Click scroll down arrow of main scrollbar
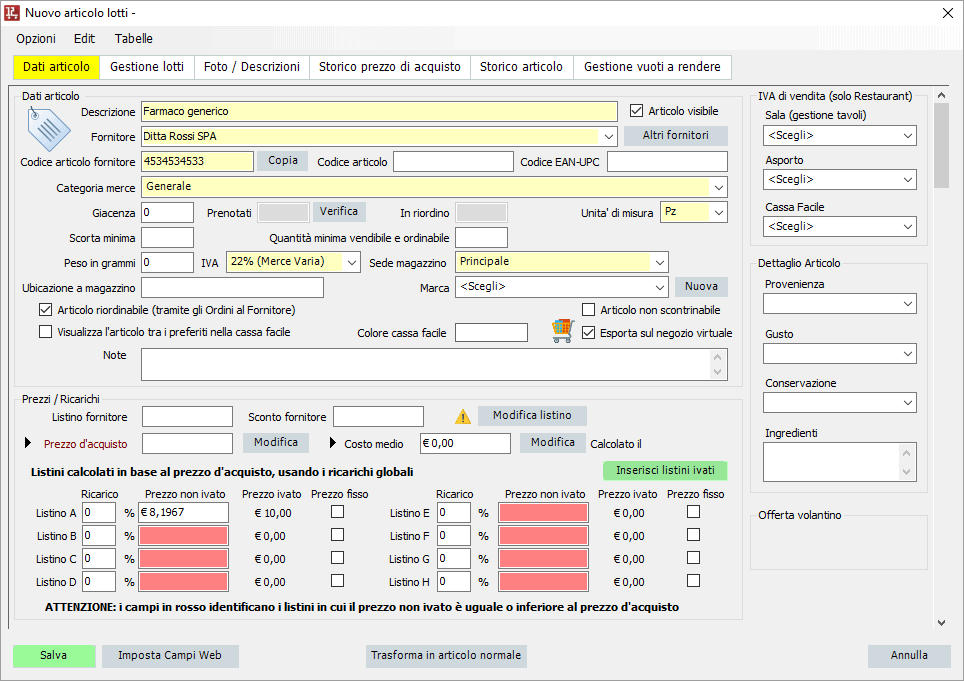 [x=941, y=623]
